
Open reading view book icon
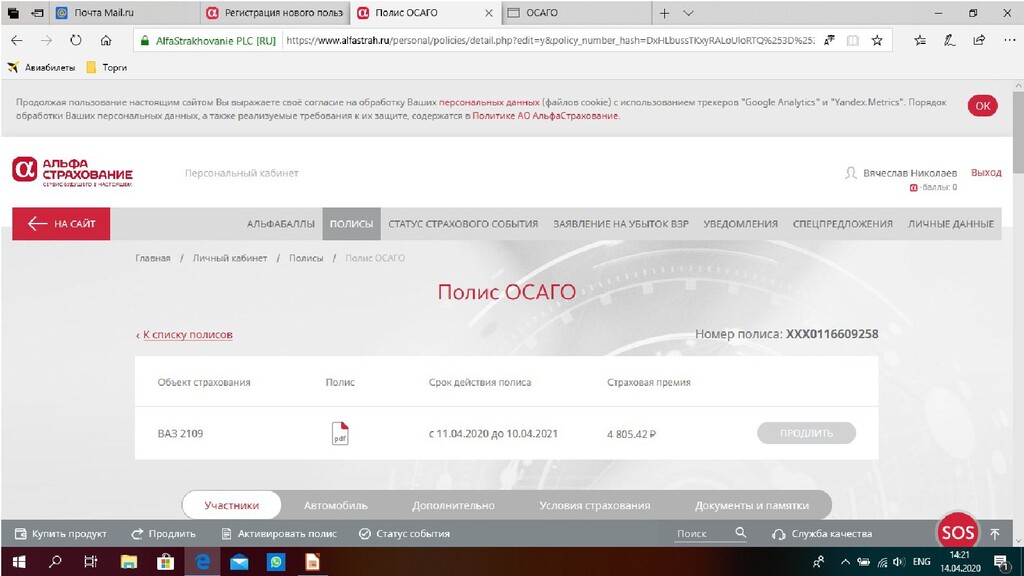(853, 40)
